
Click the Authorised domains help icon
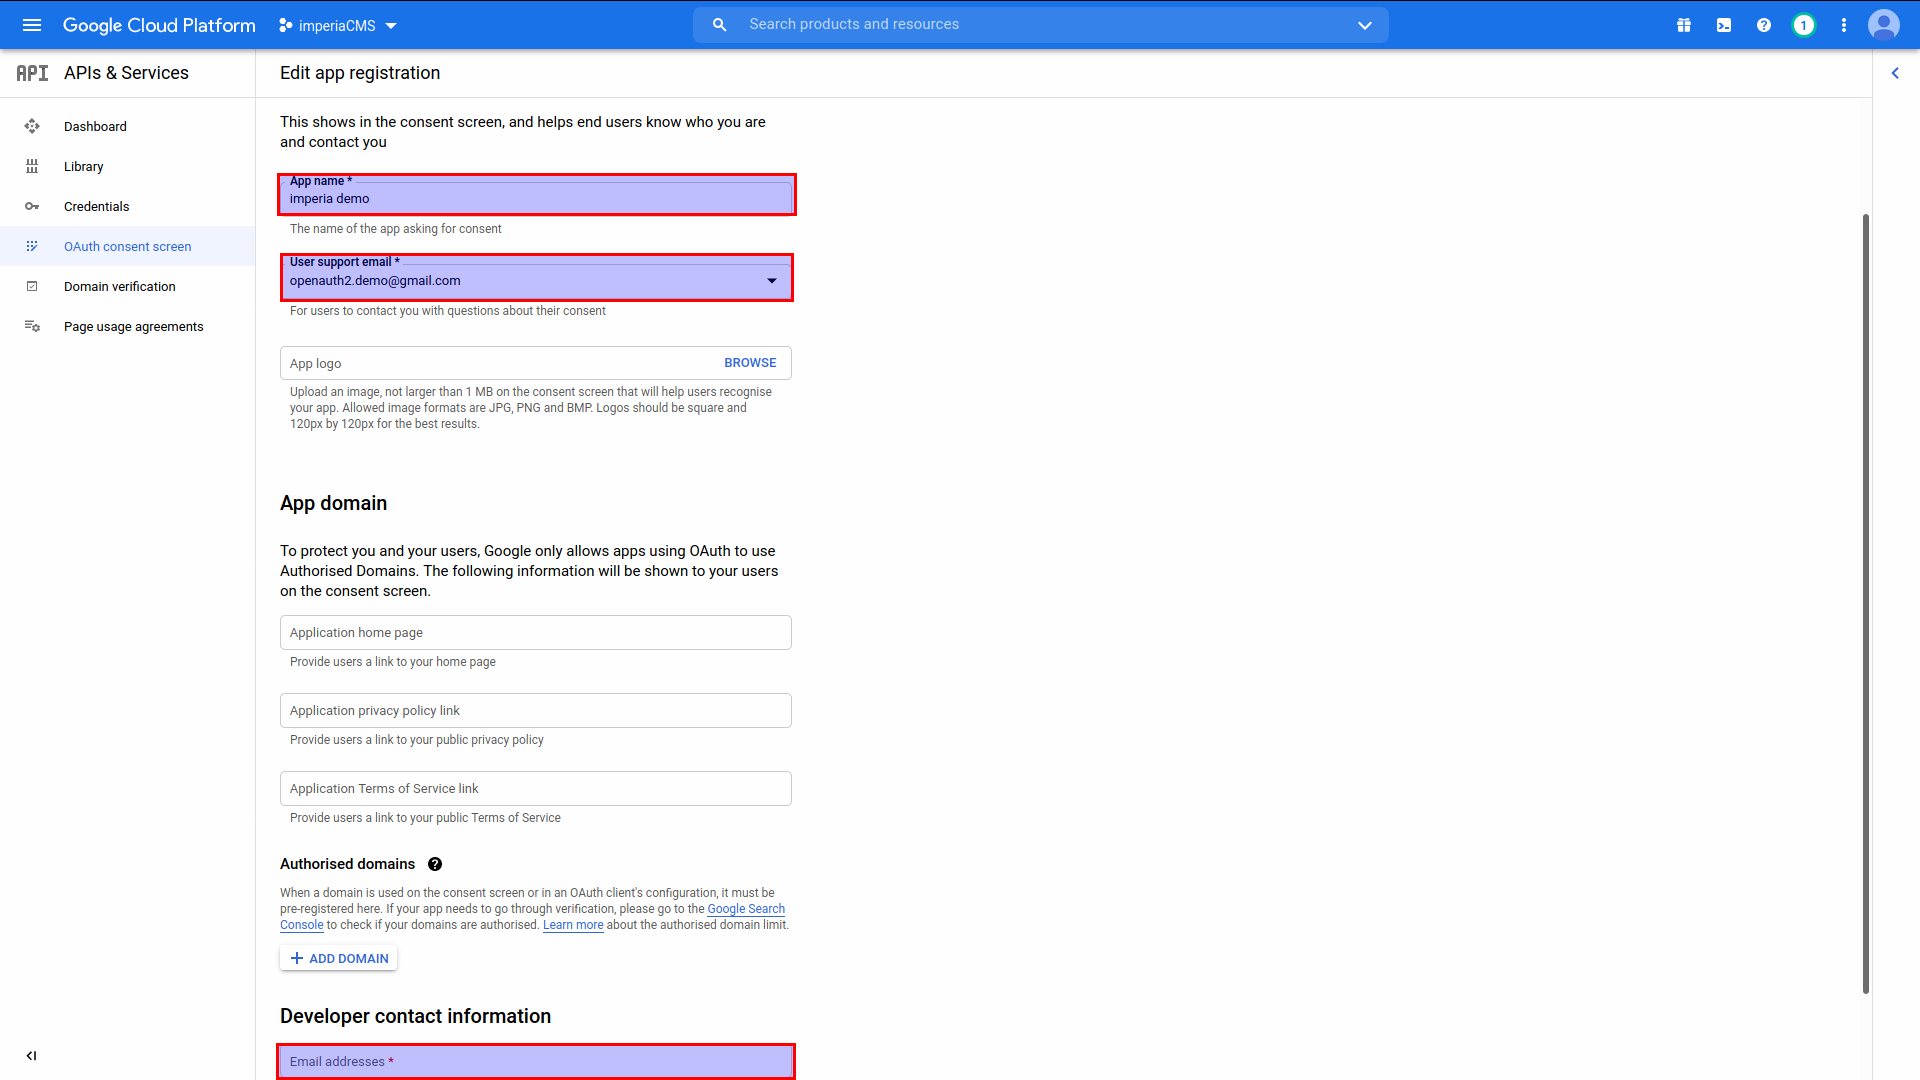435,864
